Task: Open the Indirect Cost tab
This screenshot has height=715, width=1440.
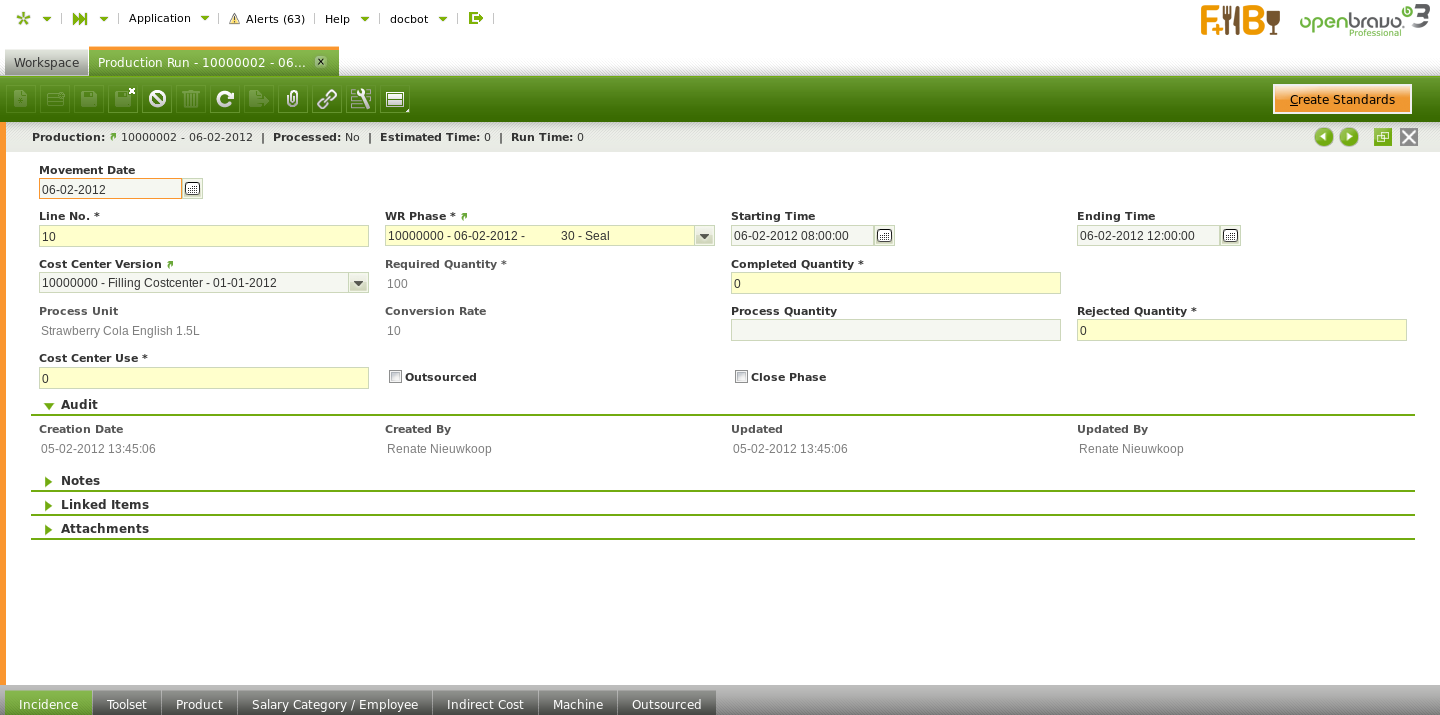Action: [x=485, y=704]
